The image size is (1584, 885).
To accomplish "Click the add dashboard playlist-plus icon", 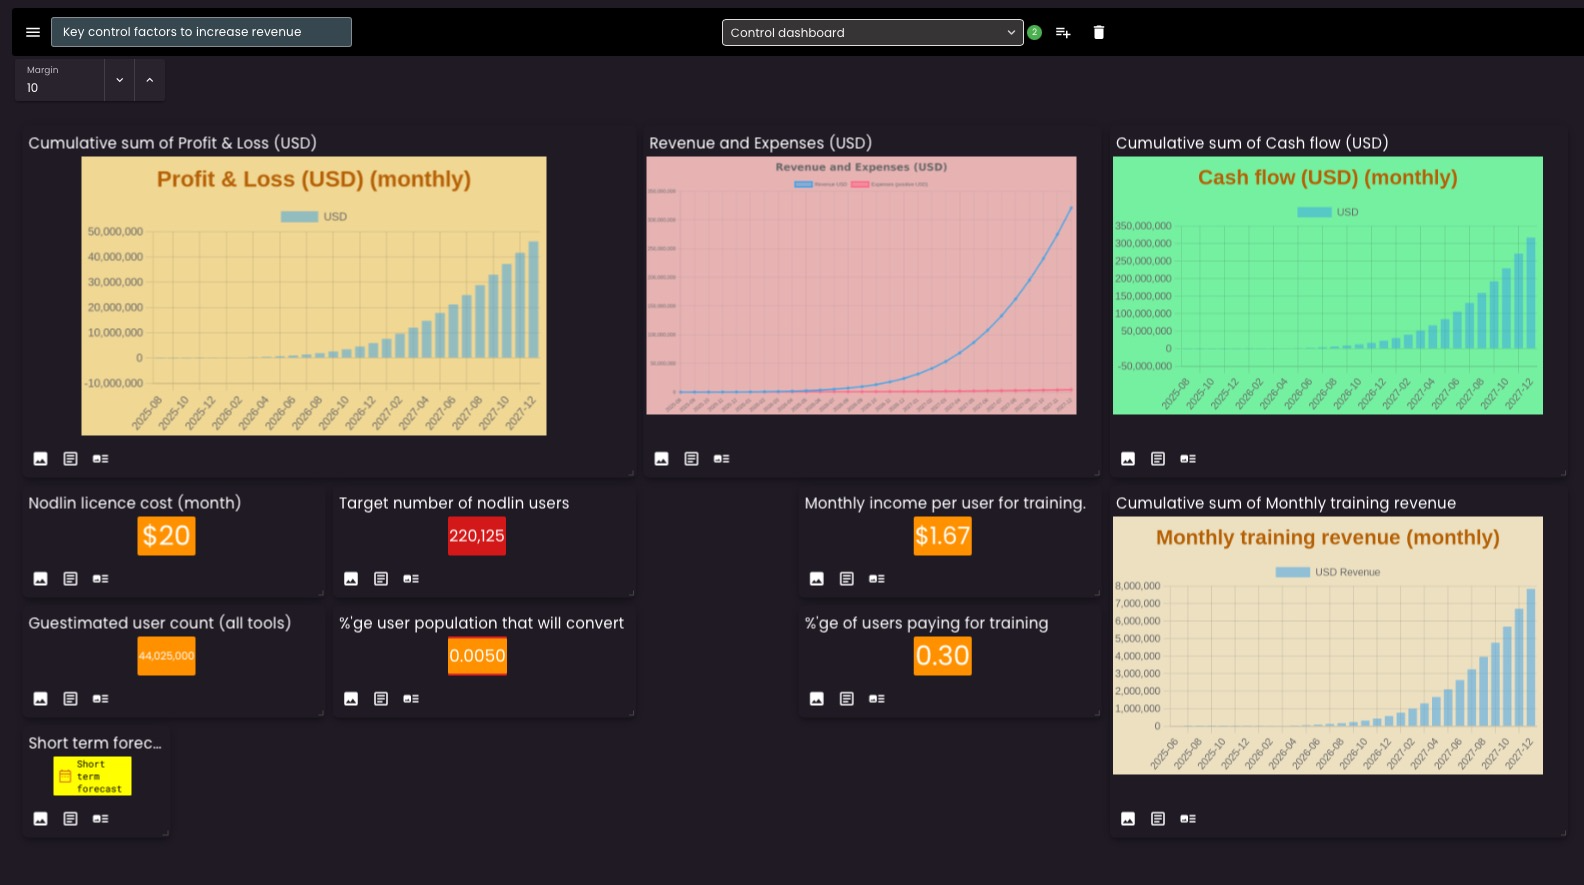I will point(1063,33).
